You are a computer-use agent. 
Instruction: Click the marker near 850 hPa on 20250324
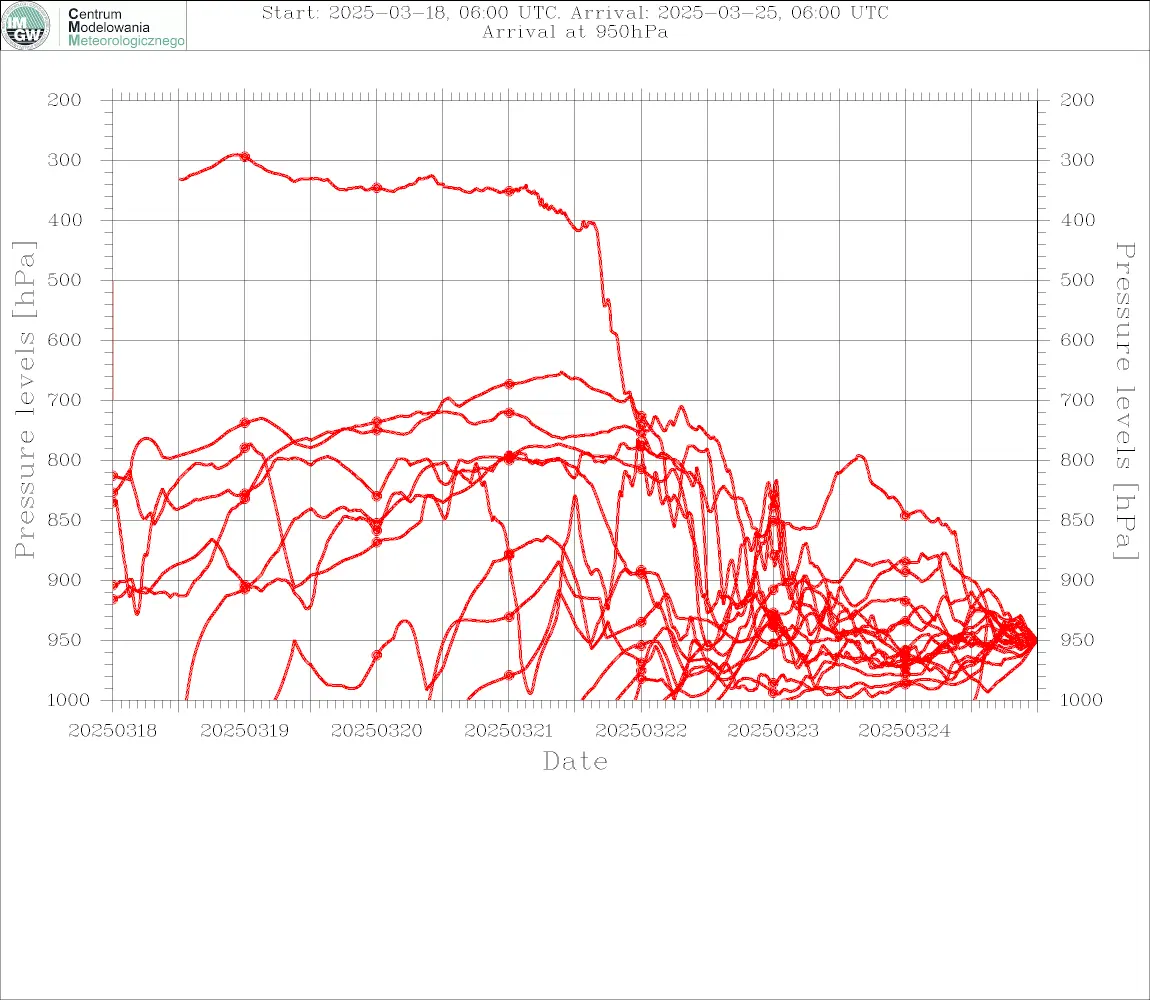[x=905, y=516]
